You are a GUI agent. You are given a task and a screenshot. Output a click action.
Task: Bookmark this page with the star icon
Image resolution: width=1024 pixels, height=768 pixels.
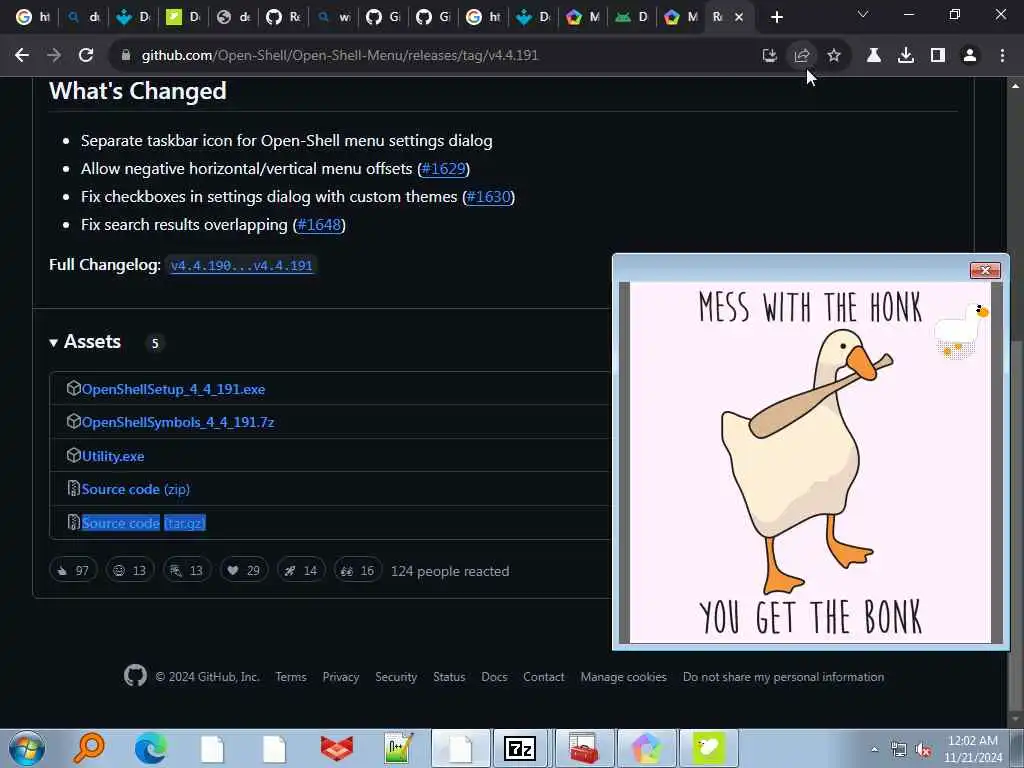[x=834, y=56]
